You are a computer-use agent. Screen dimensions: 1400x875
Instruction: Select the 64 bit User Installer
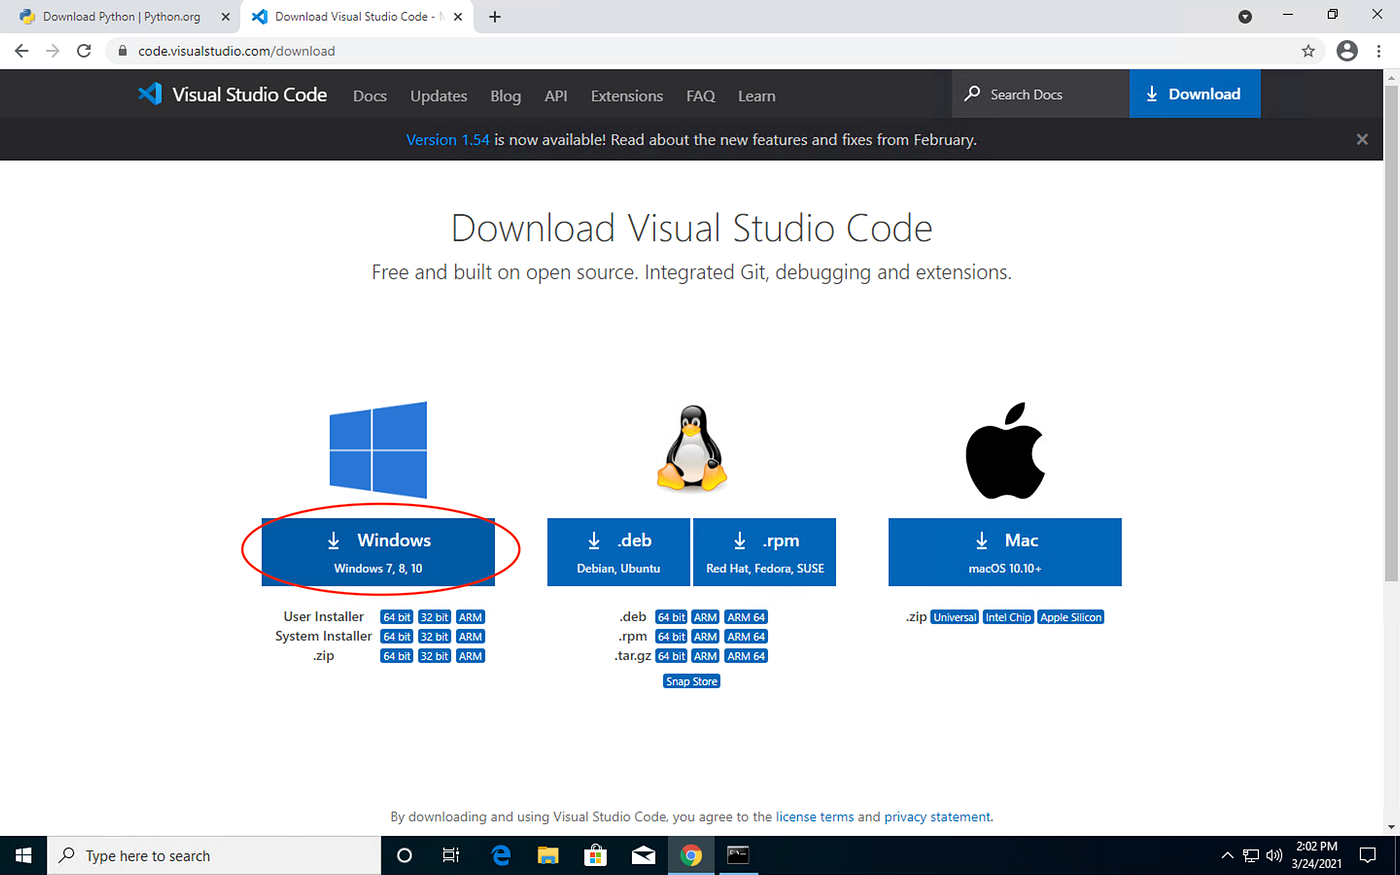(396, 616)
